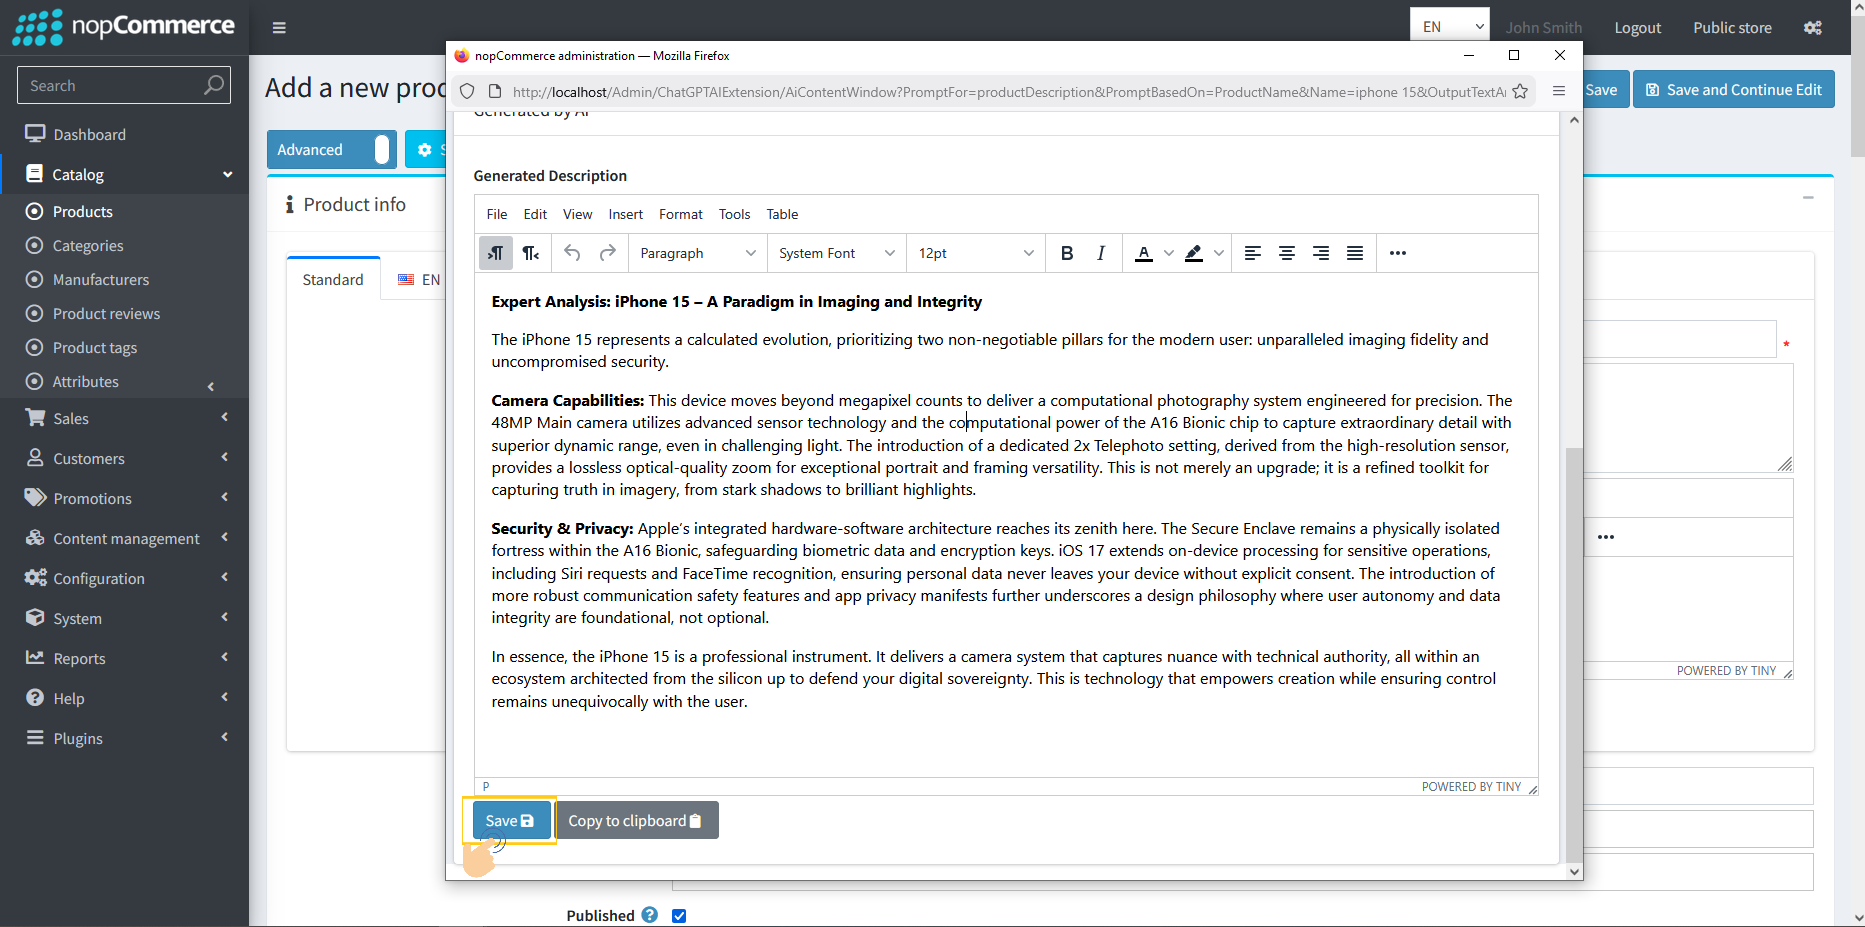This screenshot has width=1865, height=927.
Task: Copy the generated description to clipboard
Action: (x=637, y=820)
